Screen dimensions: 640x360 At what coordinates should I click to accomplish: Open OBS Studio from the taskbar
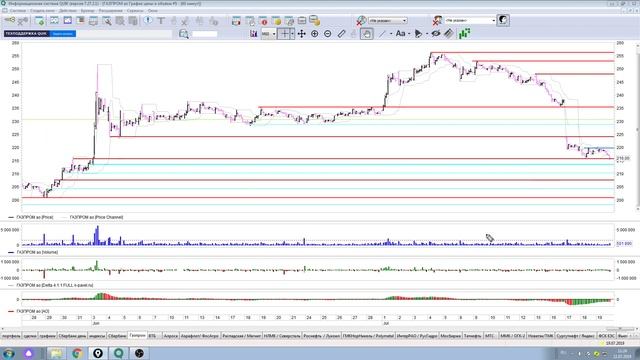point(139,353)
